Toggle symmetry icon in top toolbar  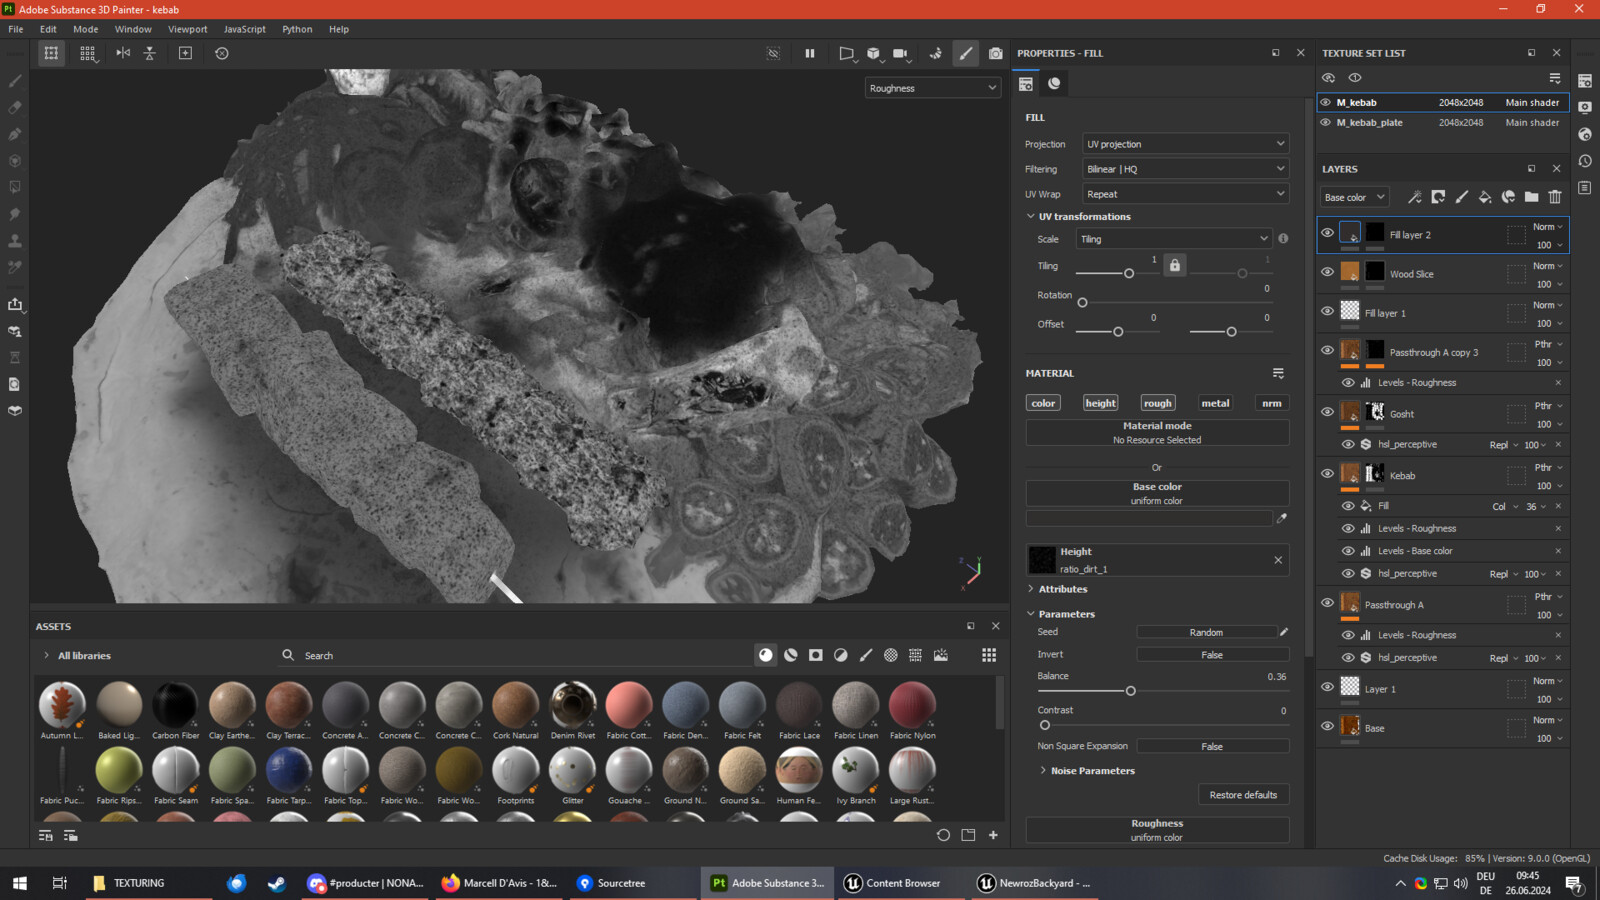point(123,53)
